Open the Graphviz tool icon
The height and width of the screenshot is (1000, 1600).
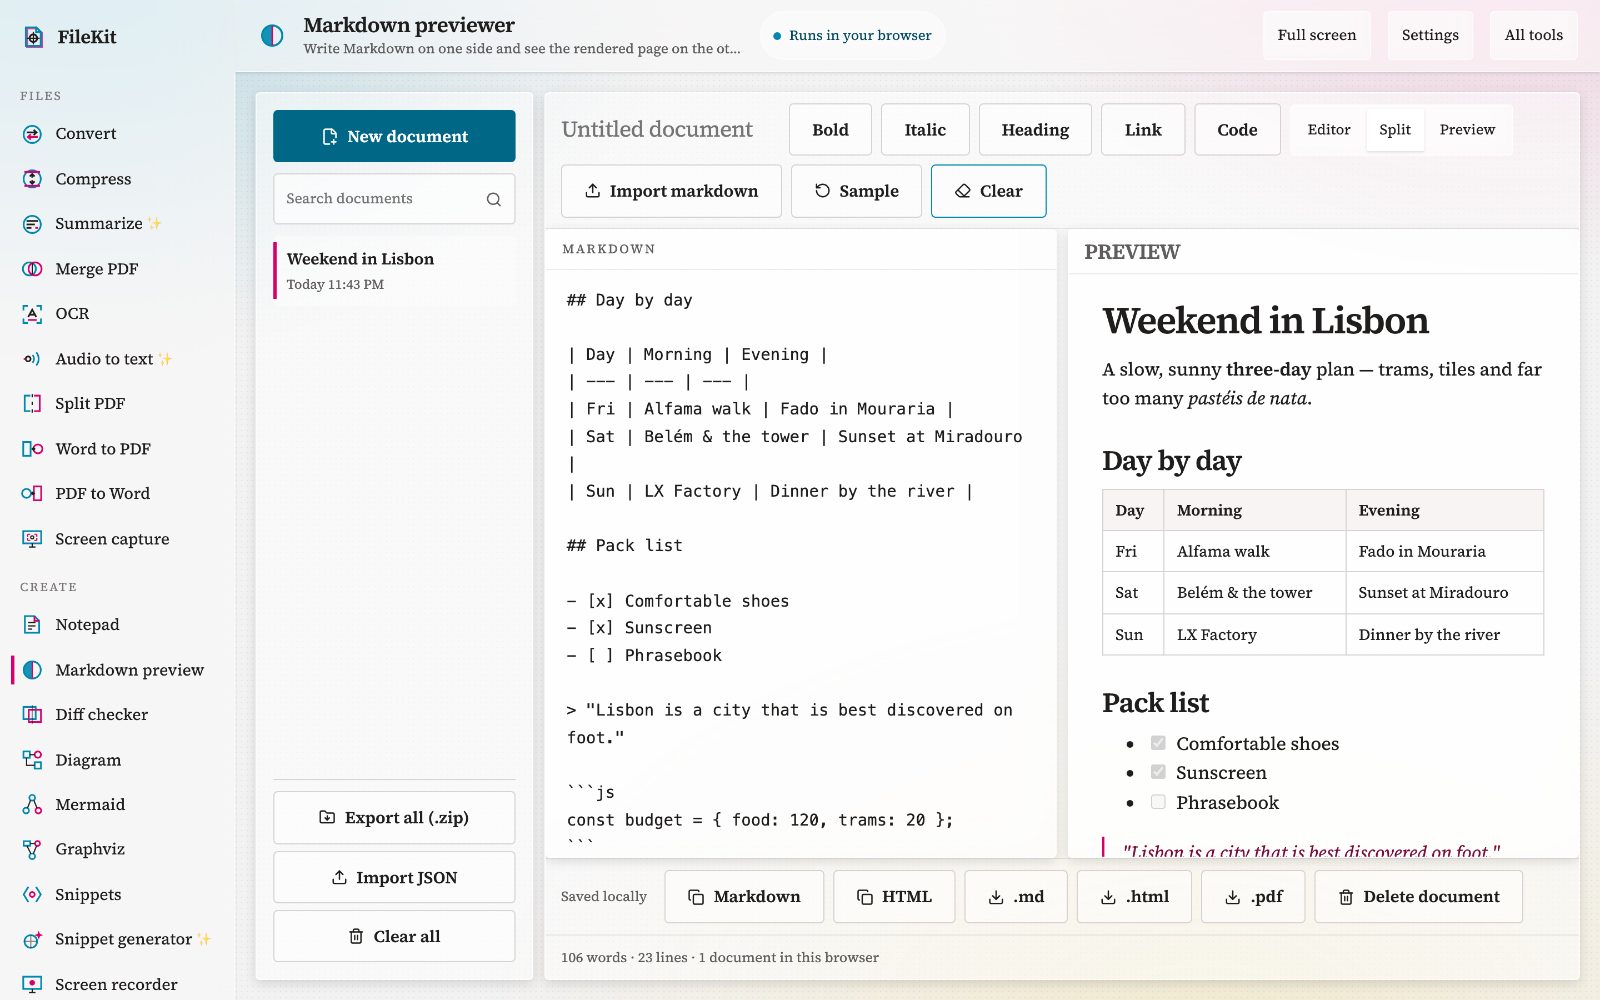32,850
